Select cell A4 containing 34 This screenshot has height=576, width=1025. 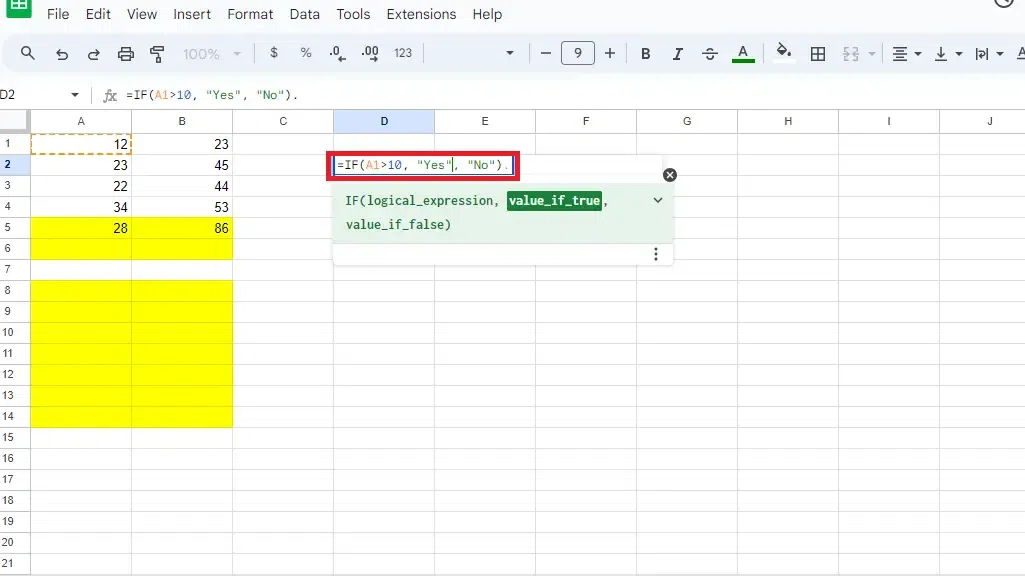pos(81,207)
